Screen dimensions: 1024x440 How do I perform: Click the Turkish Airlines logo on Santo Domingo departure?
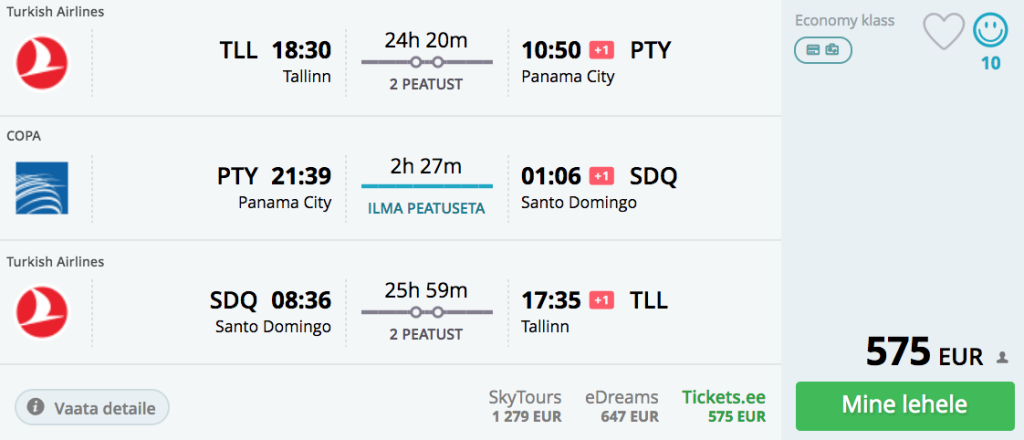pyautogui.click(x=41, y=312)
